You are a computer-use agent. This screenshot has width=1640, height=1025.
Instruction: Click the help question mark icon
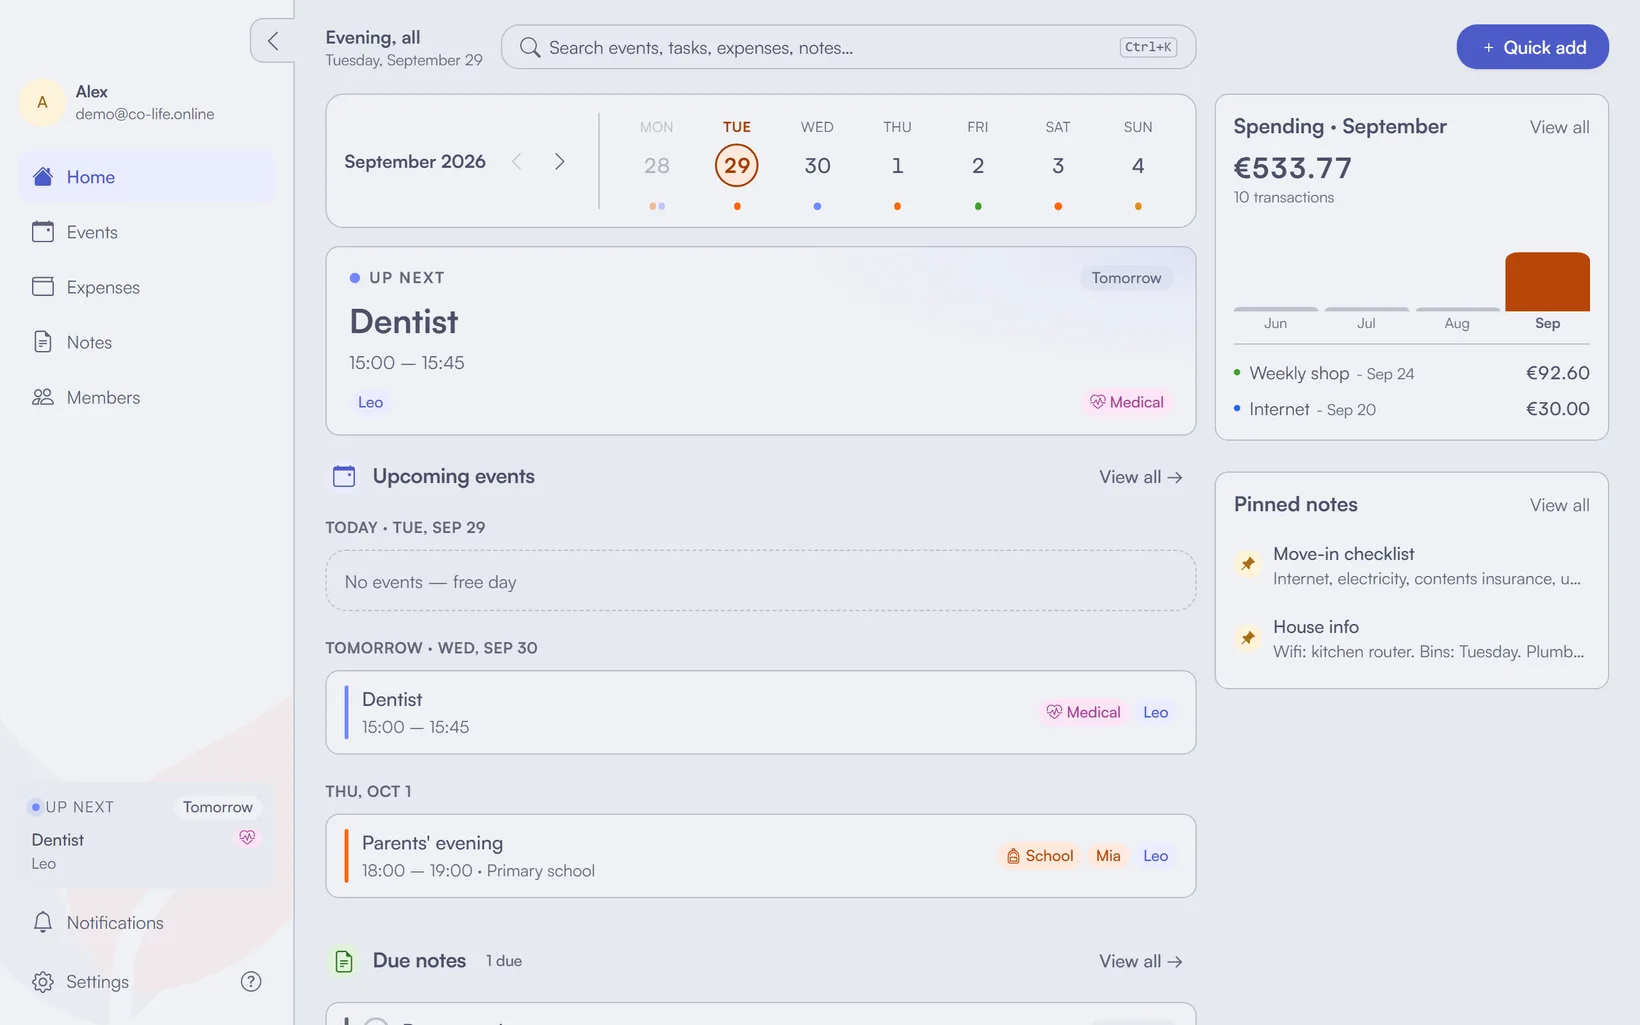tap(251, 982)
